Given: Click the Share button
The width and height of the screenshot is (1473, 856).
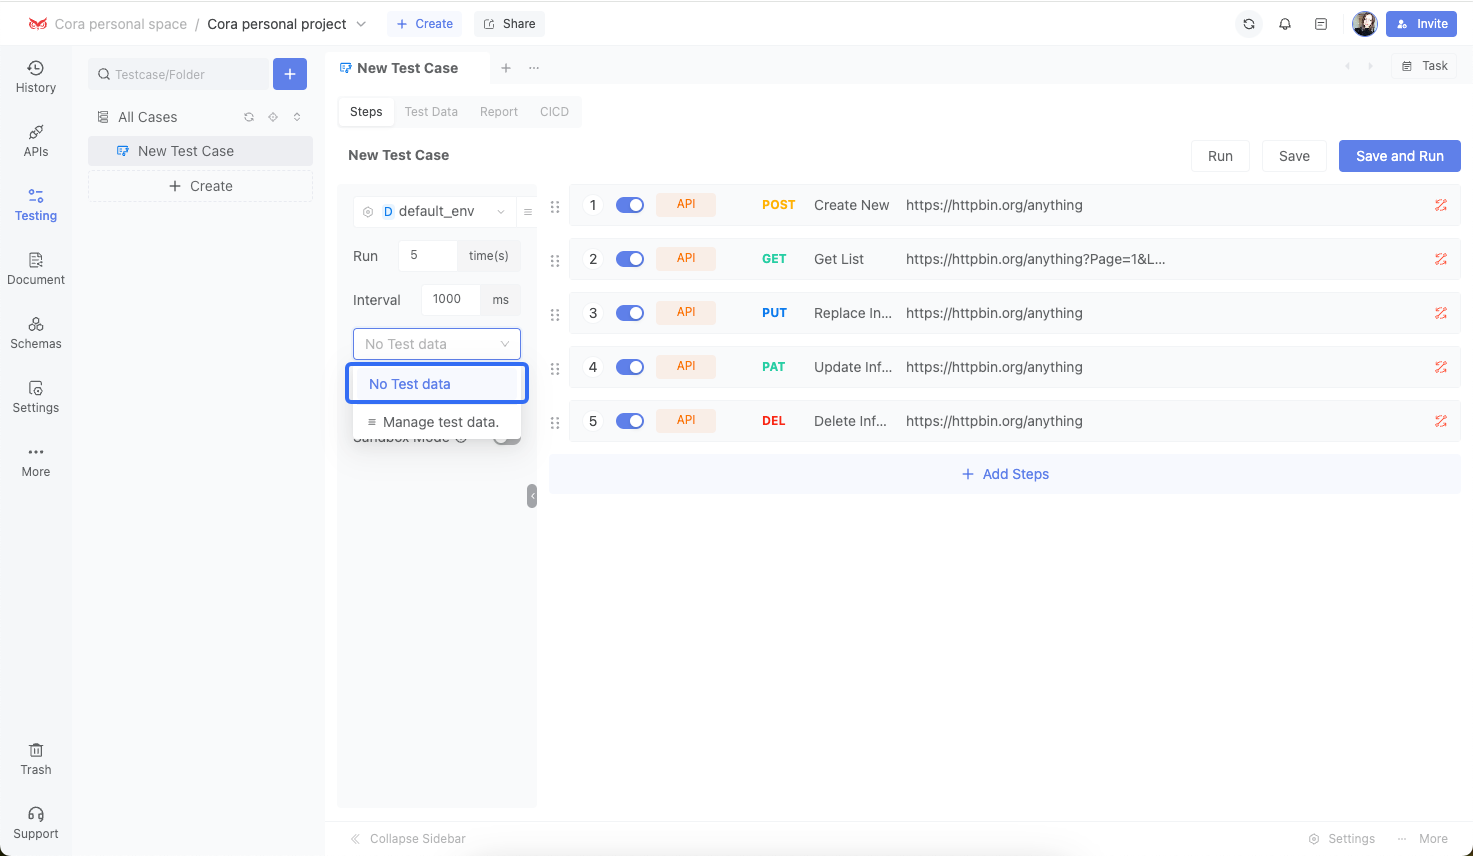Looking at the screenshot, I should [x=509, y=24].
